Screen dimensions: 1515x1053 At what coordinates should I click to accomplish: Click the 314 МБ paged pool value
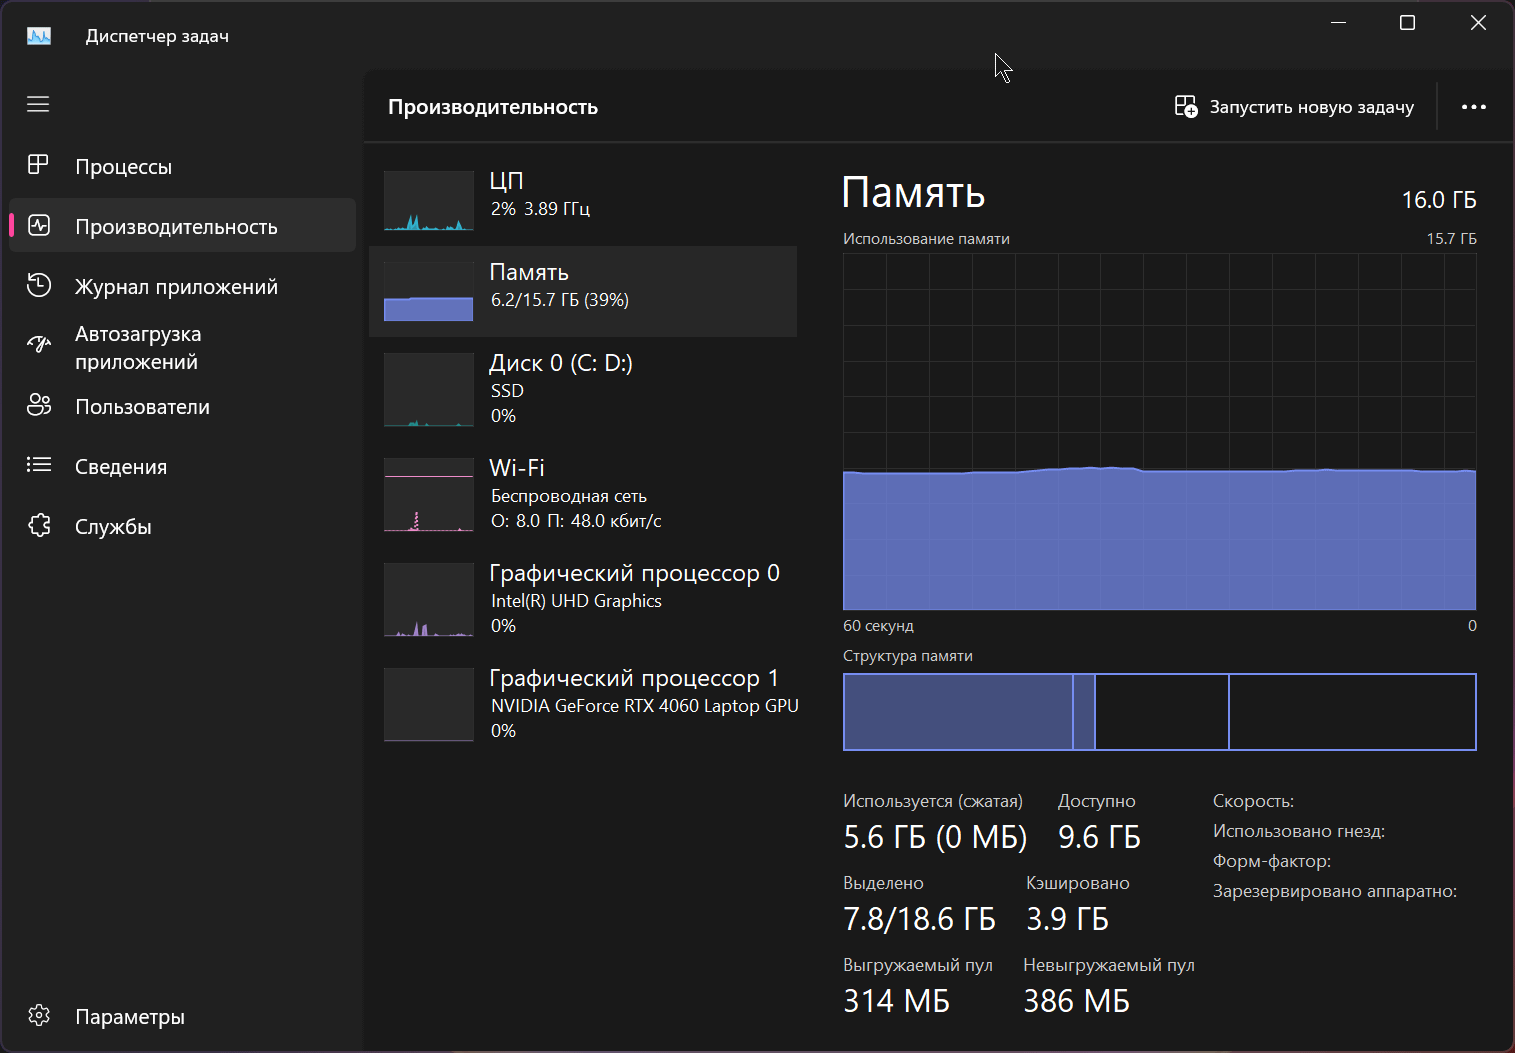tap(896, 1001)
